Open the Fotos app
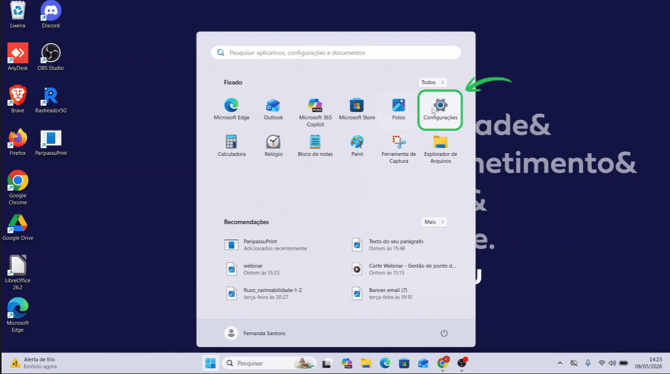The height and width of the screenshot is (374, 670). (398, 109)
